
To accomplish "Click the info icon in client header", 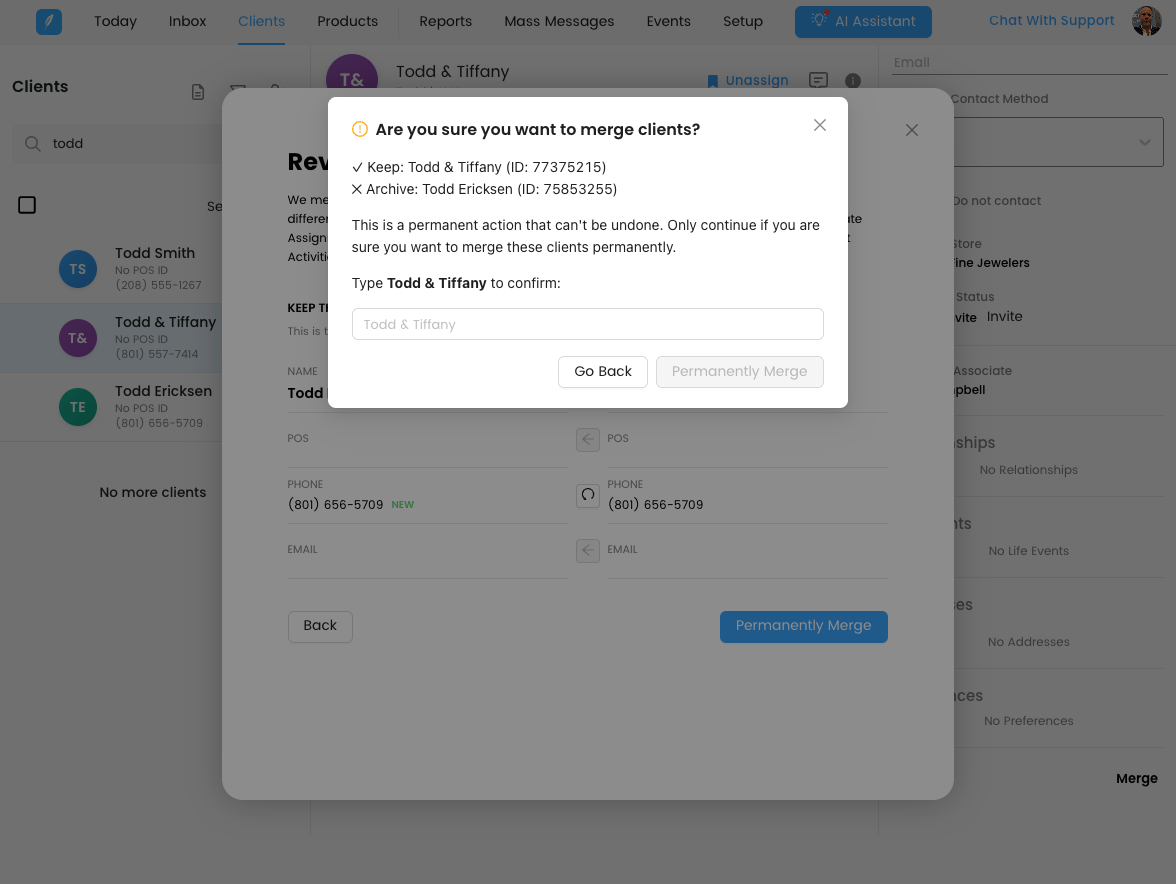I will (853, 80).
